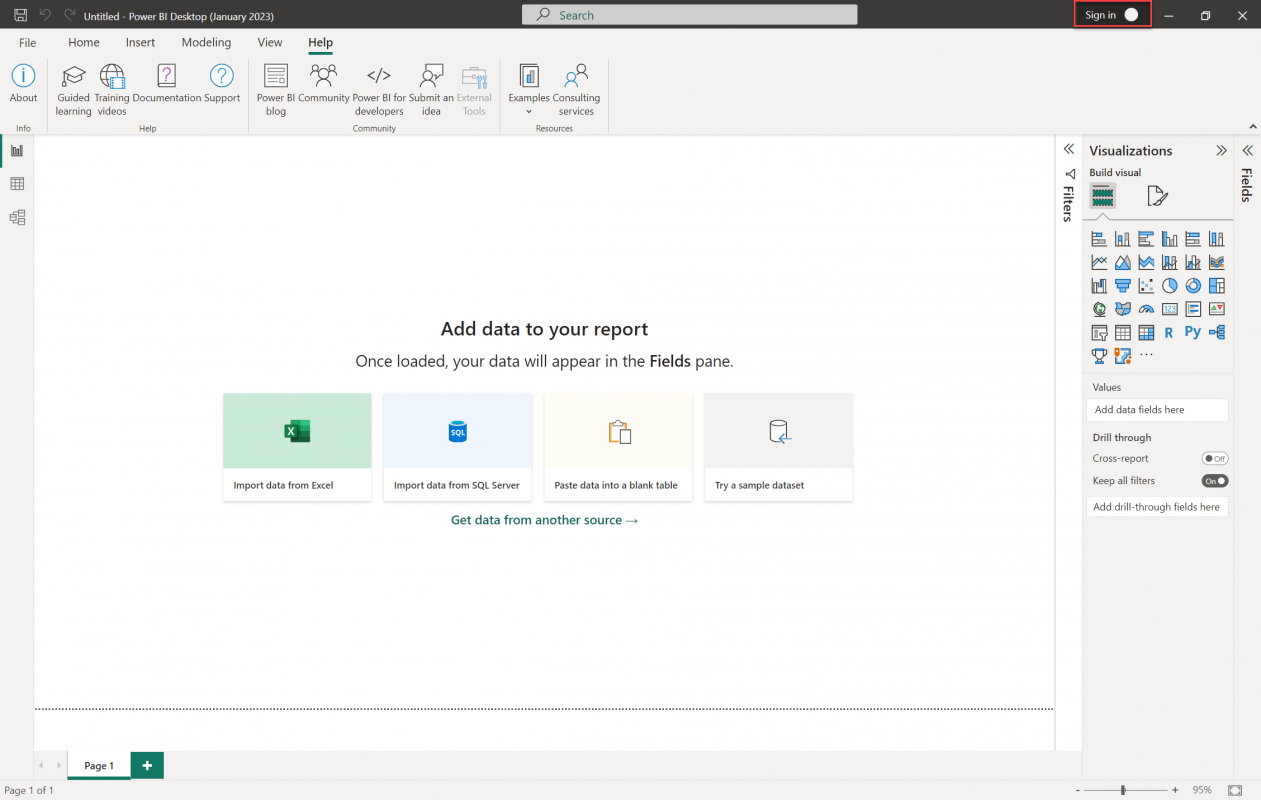Switch to Report view in left sidebar
This screenshot has width=1261, height=800.
tap(17, 151)
